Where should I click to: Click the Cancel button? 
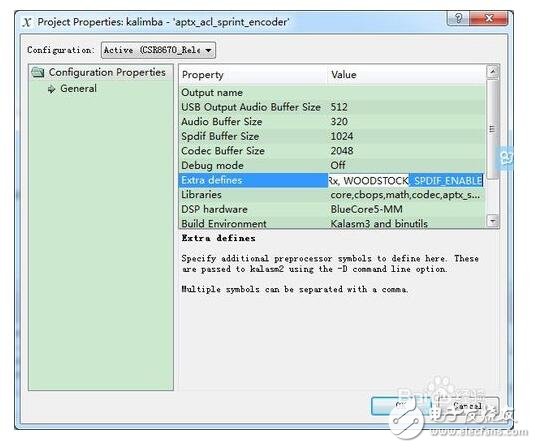tap(468, 406)
